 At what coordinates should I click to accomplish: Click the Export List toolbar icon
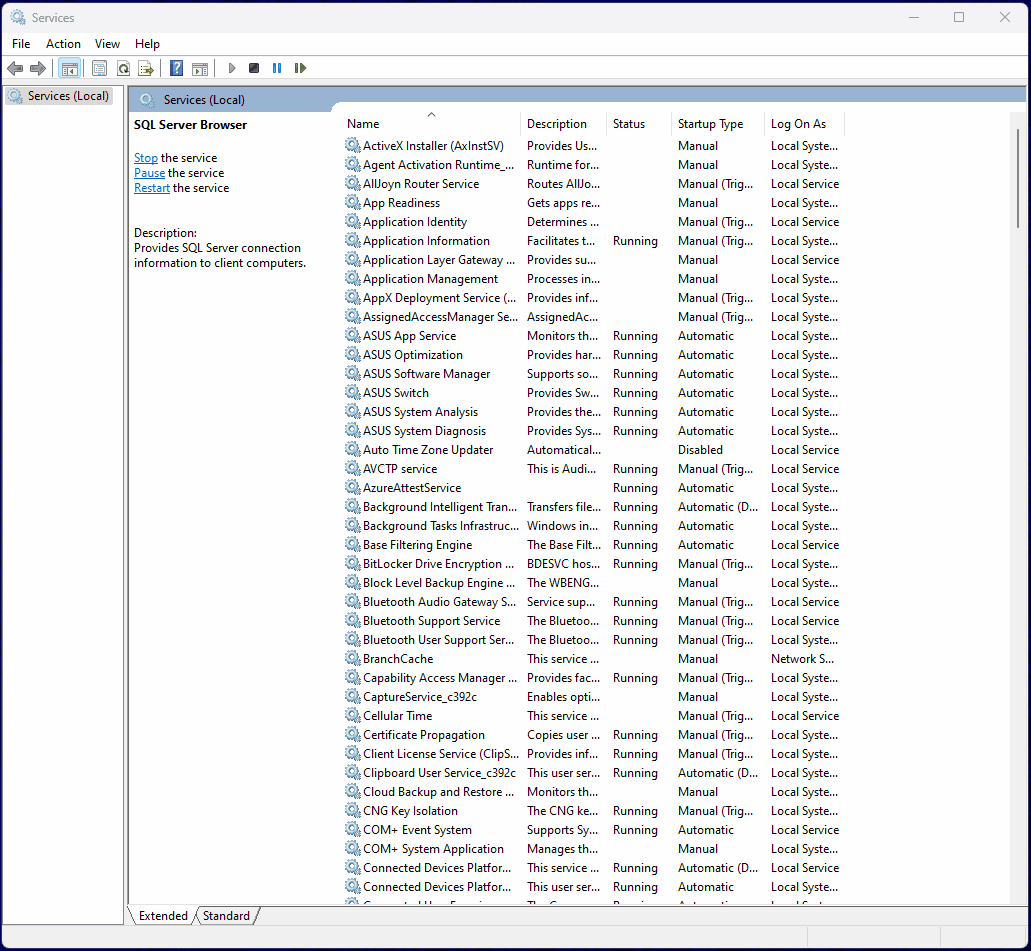[x=146, y=68]
